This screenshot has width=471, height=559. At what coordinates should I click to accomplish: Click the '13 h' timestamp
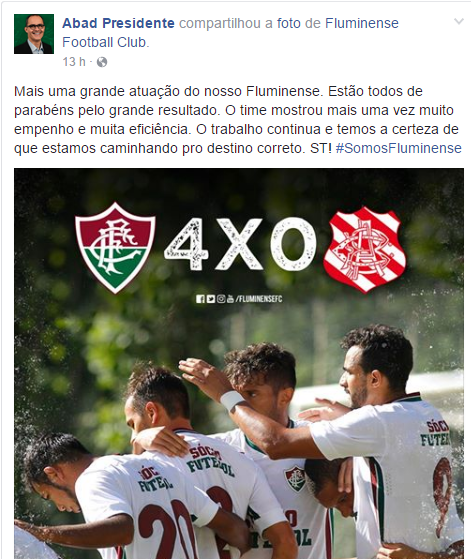click(74, 62)
